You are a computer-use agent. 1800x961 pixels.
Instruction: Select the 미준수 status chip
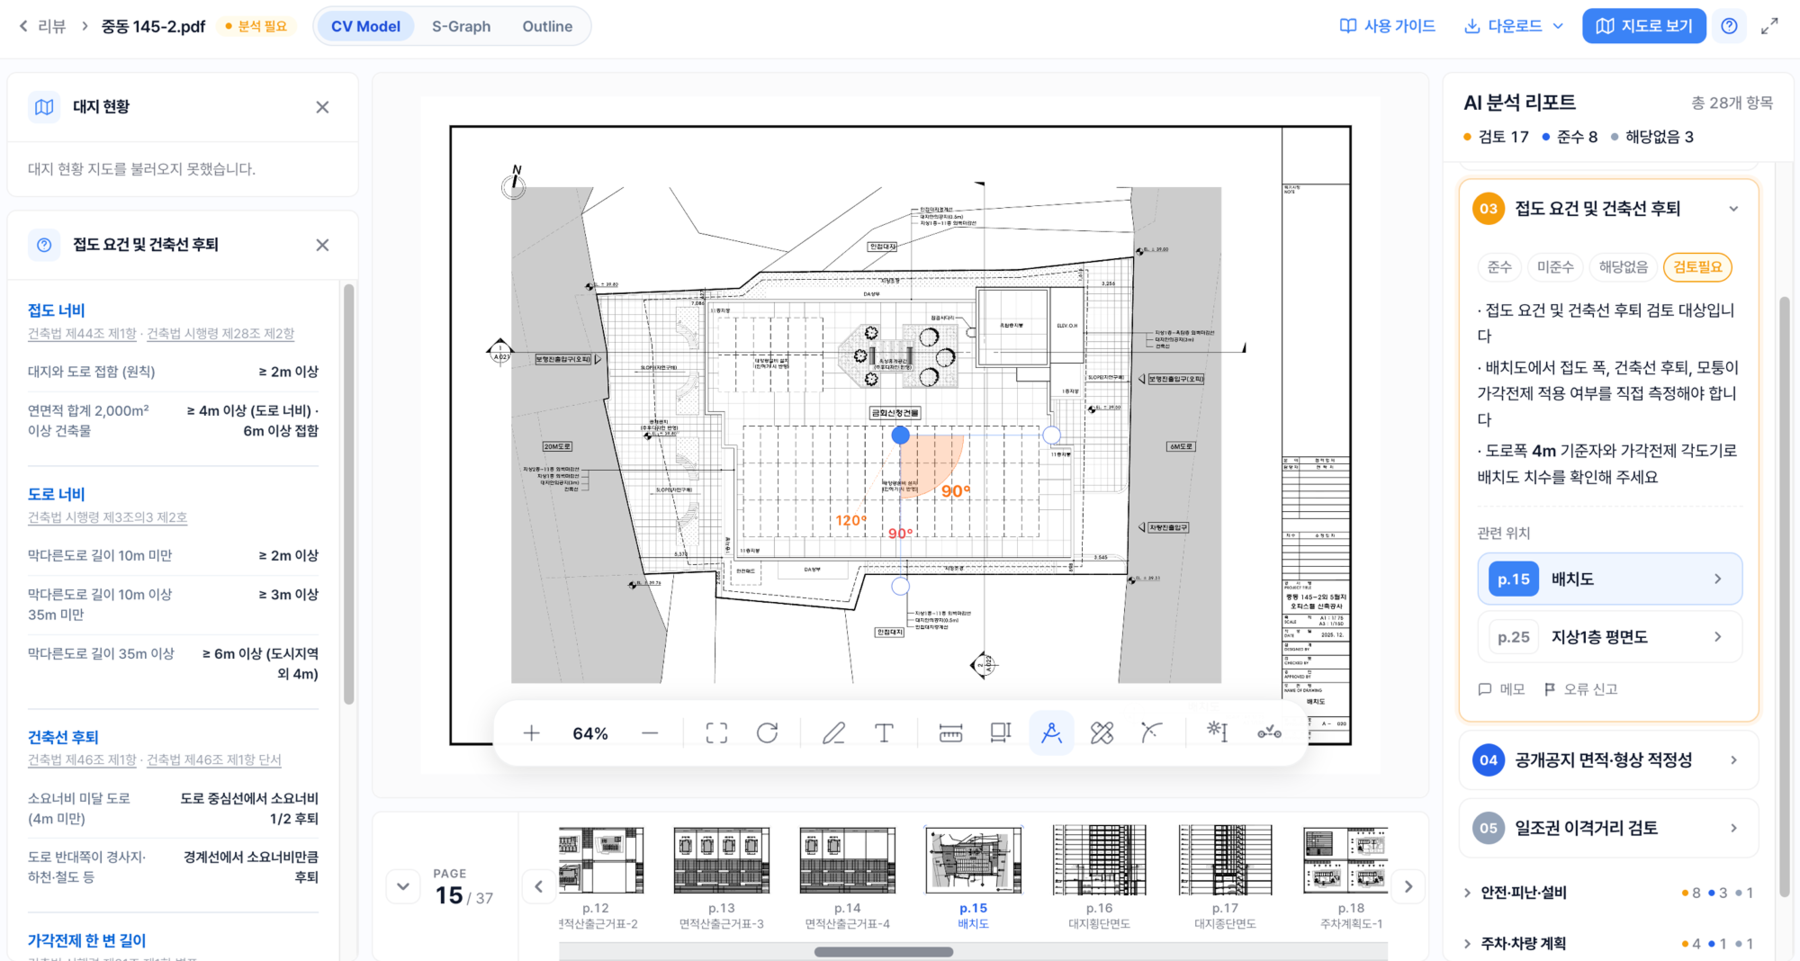tap(1555, 267)
